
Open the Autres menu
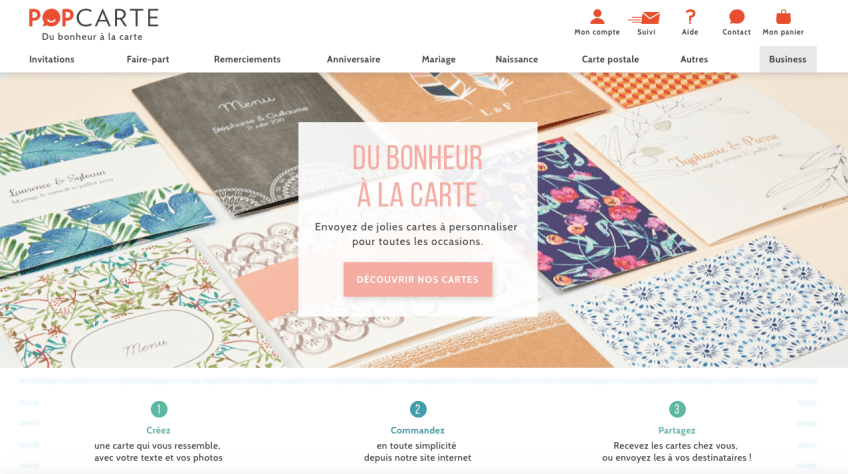pos(694,60)
